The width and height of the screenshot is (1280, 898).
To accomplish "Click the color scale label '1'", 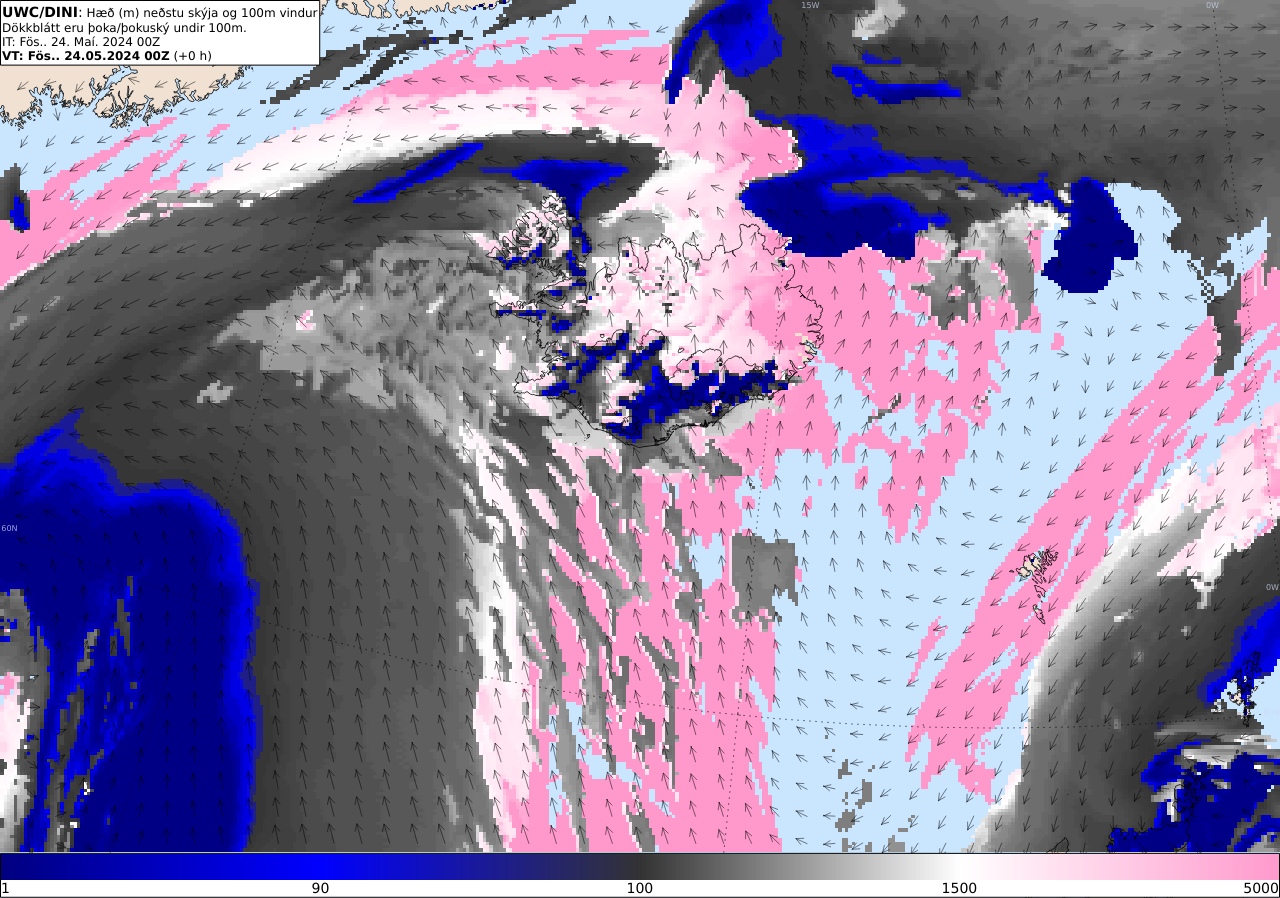I will pyautogui.click(x=5, y=888).
